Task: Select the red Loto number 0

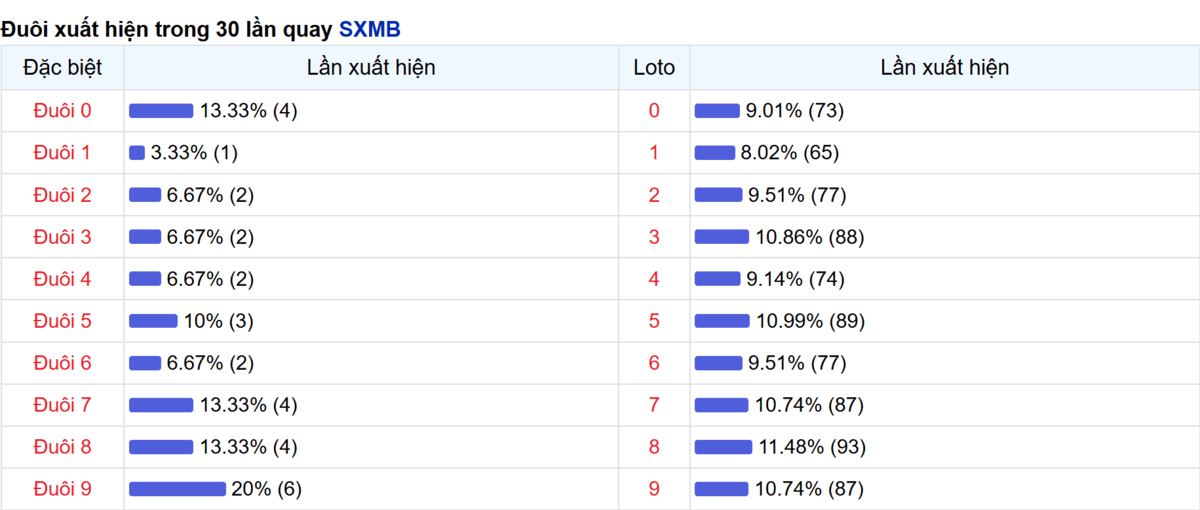Action: (654, 111)
